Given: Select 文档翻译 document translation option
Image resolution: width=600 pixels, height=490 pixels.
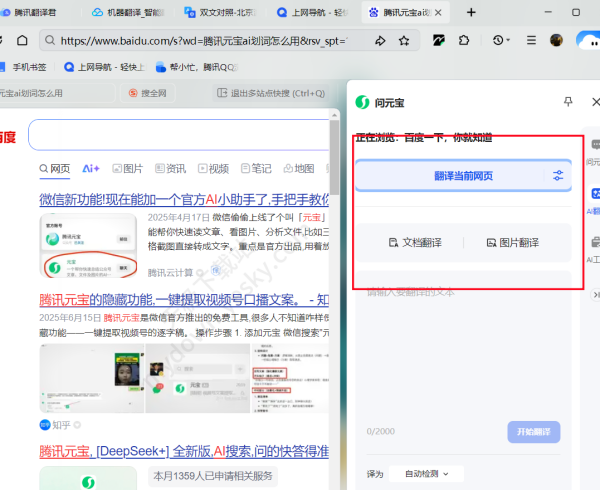Looking at the screenshot, I should 413,243.
